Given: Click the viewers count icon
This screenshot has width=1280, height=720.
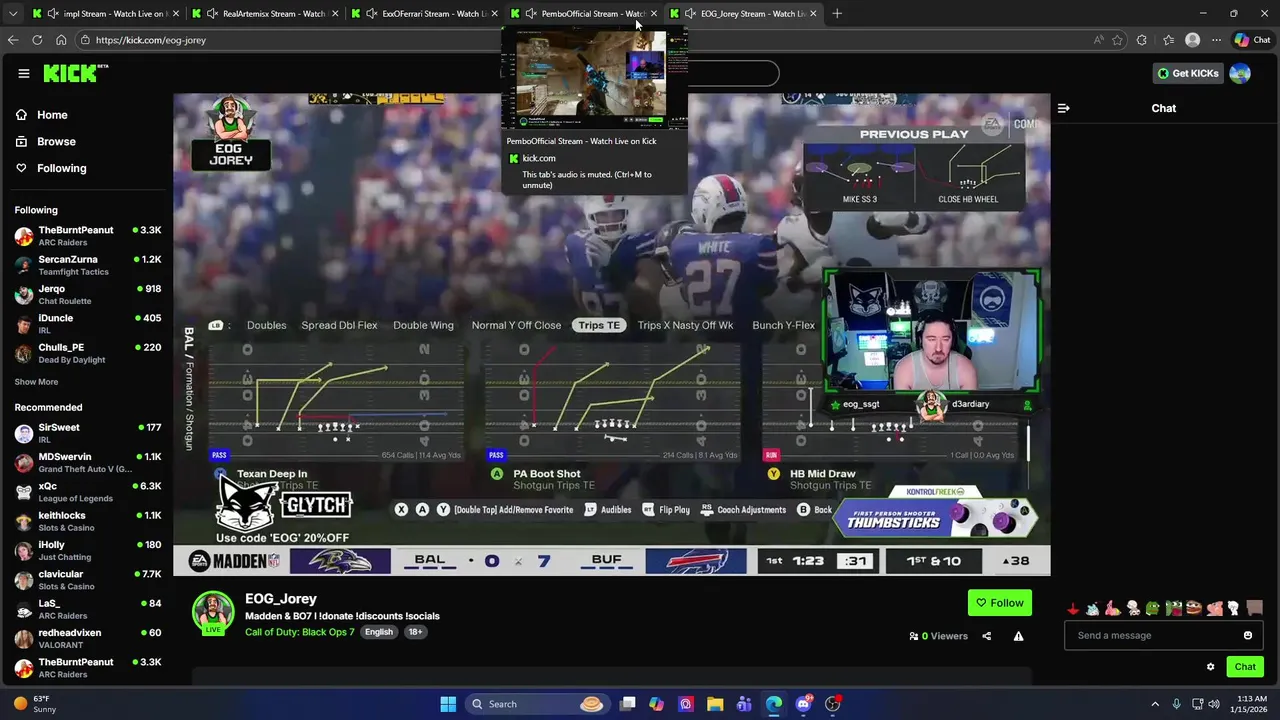Looking at the screenshot, I should tap(914, 636).
